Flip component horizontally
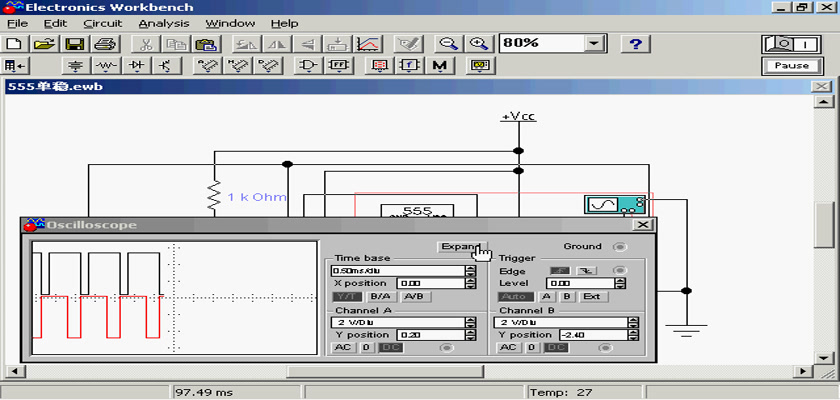 click(x=278, y=43)
